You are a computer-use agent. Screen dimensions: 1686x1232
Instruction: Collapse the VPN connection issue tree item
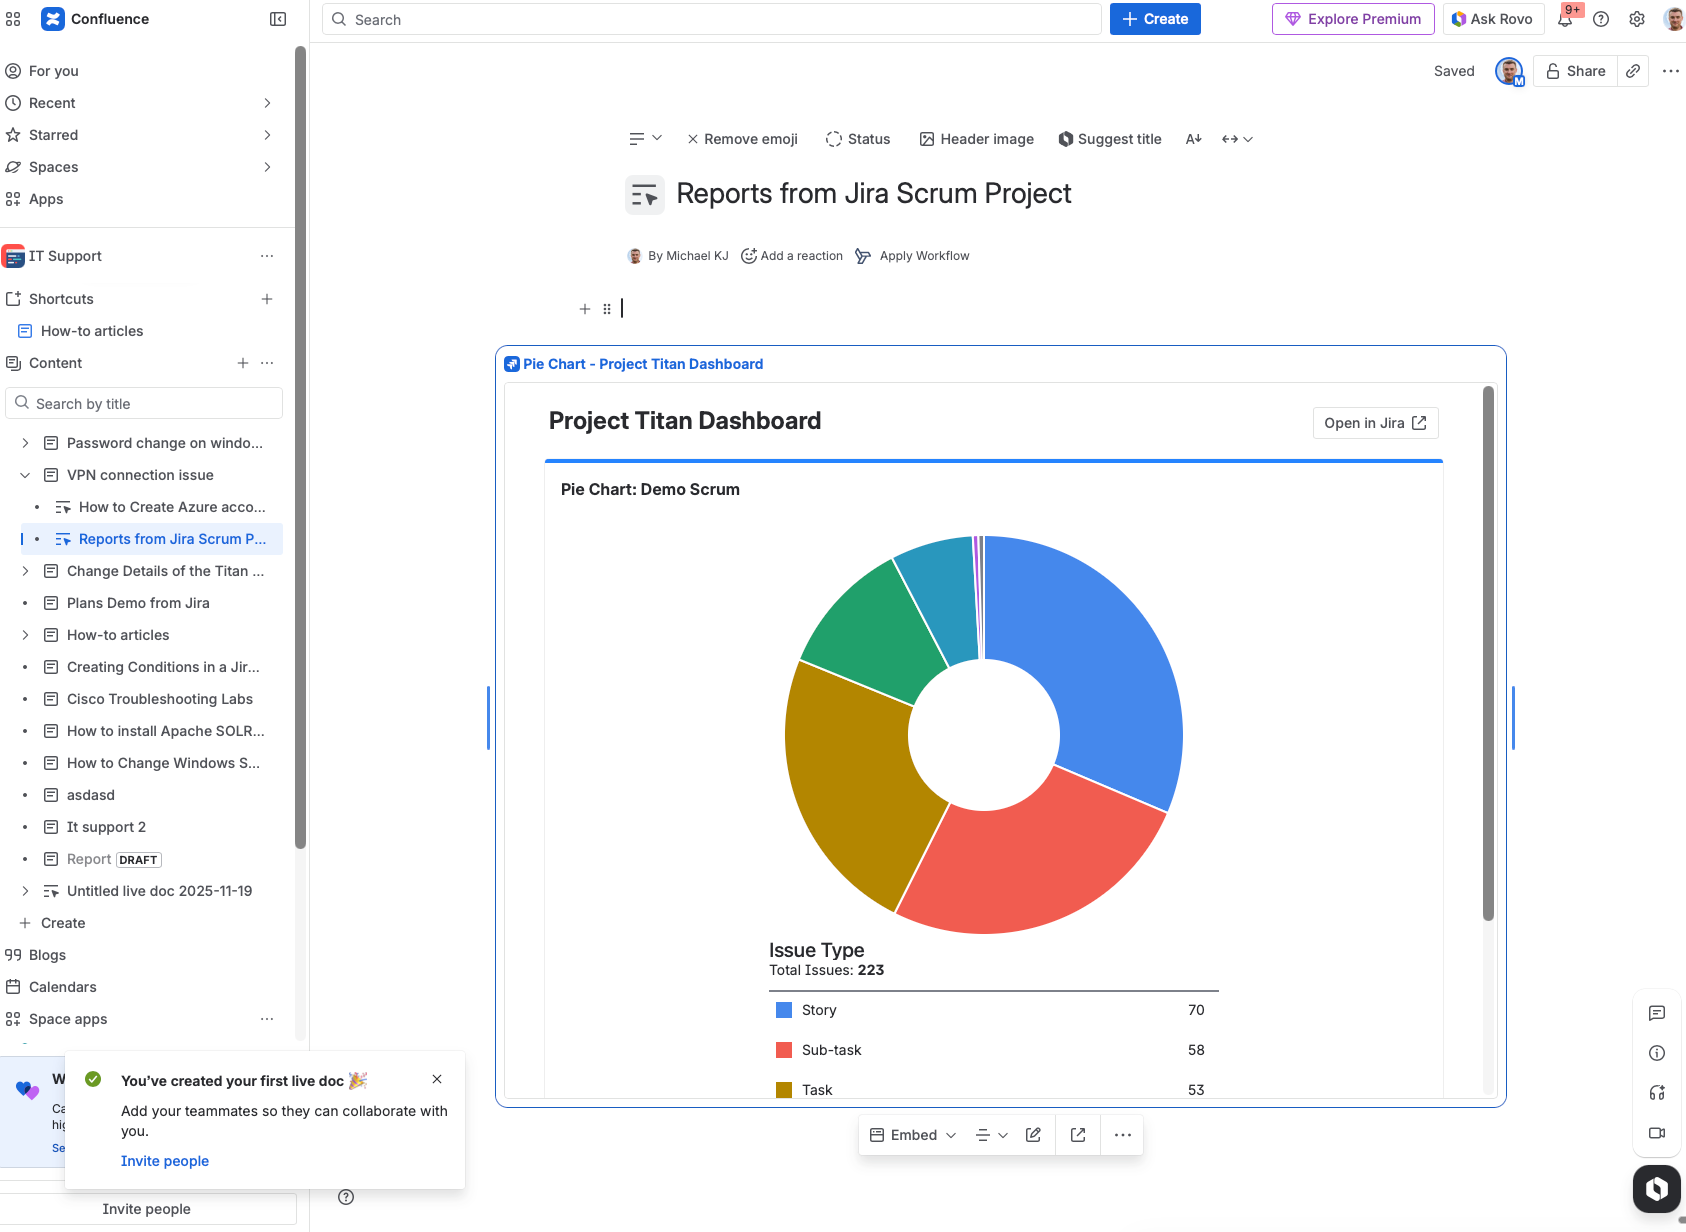click(26, 475)
